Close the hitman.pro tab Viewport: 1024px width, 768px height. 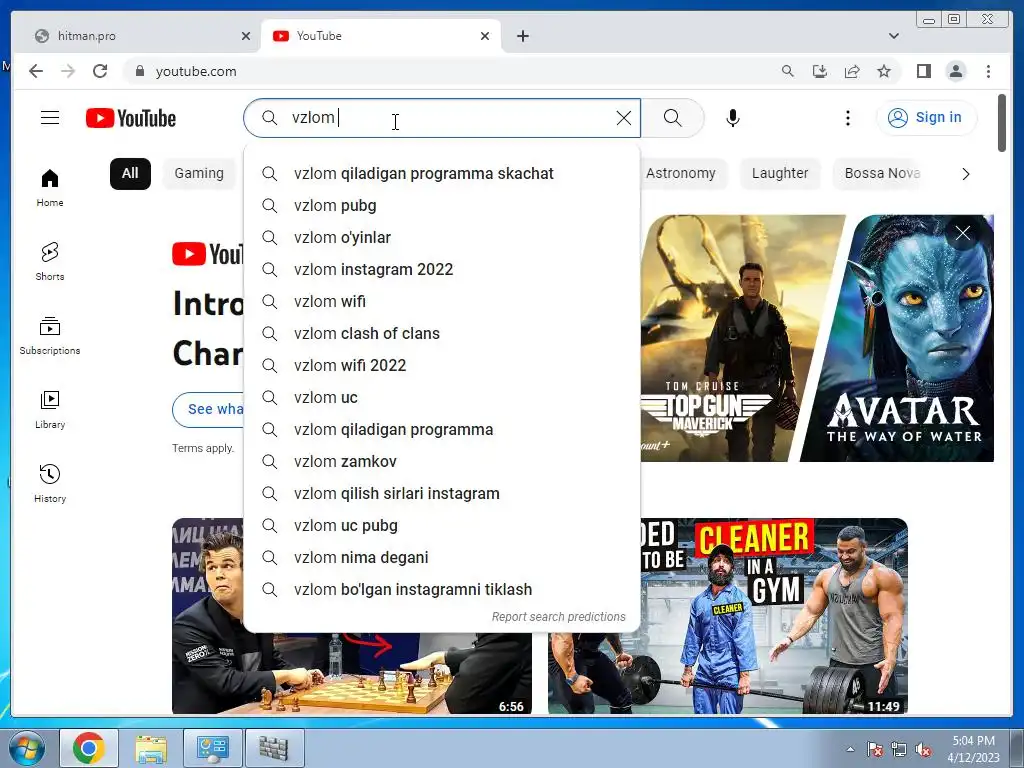246,36
